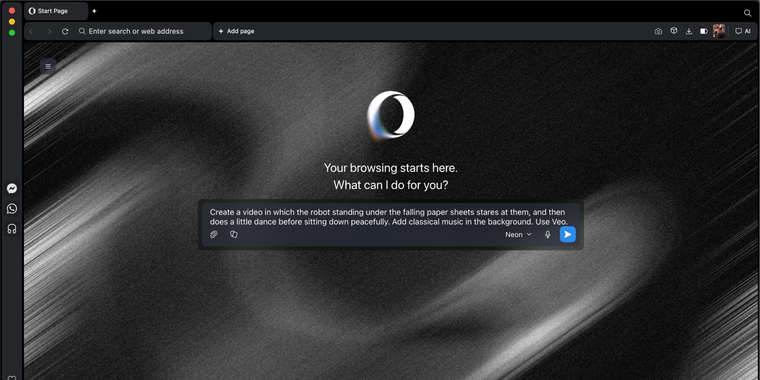Click inside the prompt text box
This screenshot has width=760, height=380.
(x=389, y=217)
